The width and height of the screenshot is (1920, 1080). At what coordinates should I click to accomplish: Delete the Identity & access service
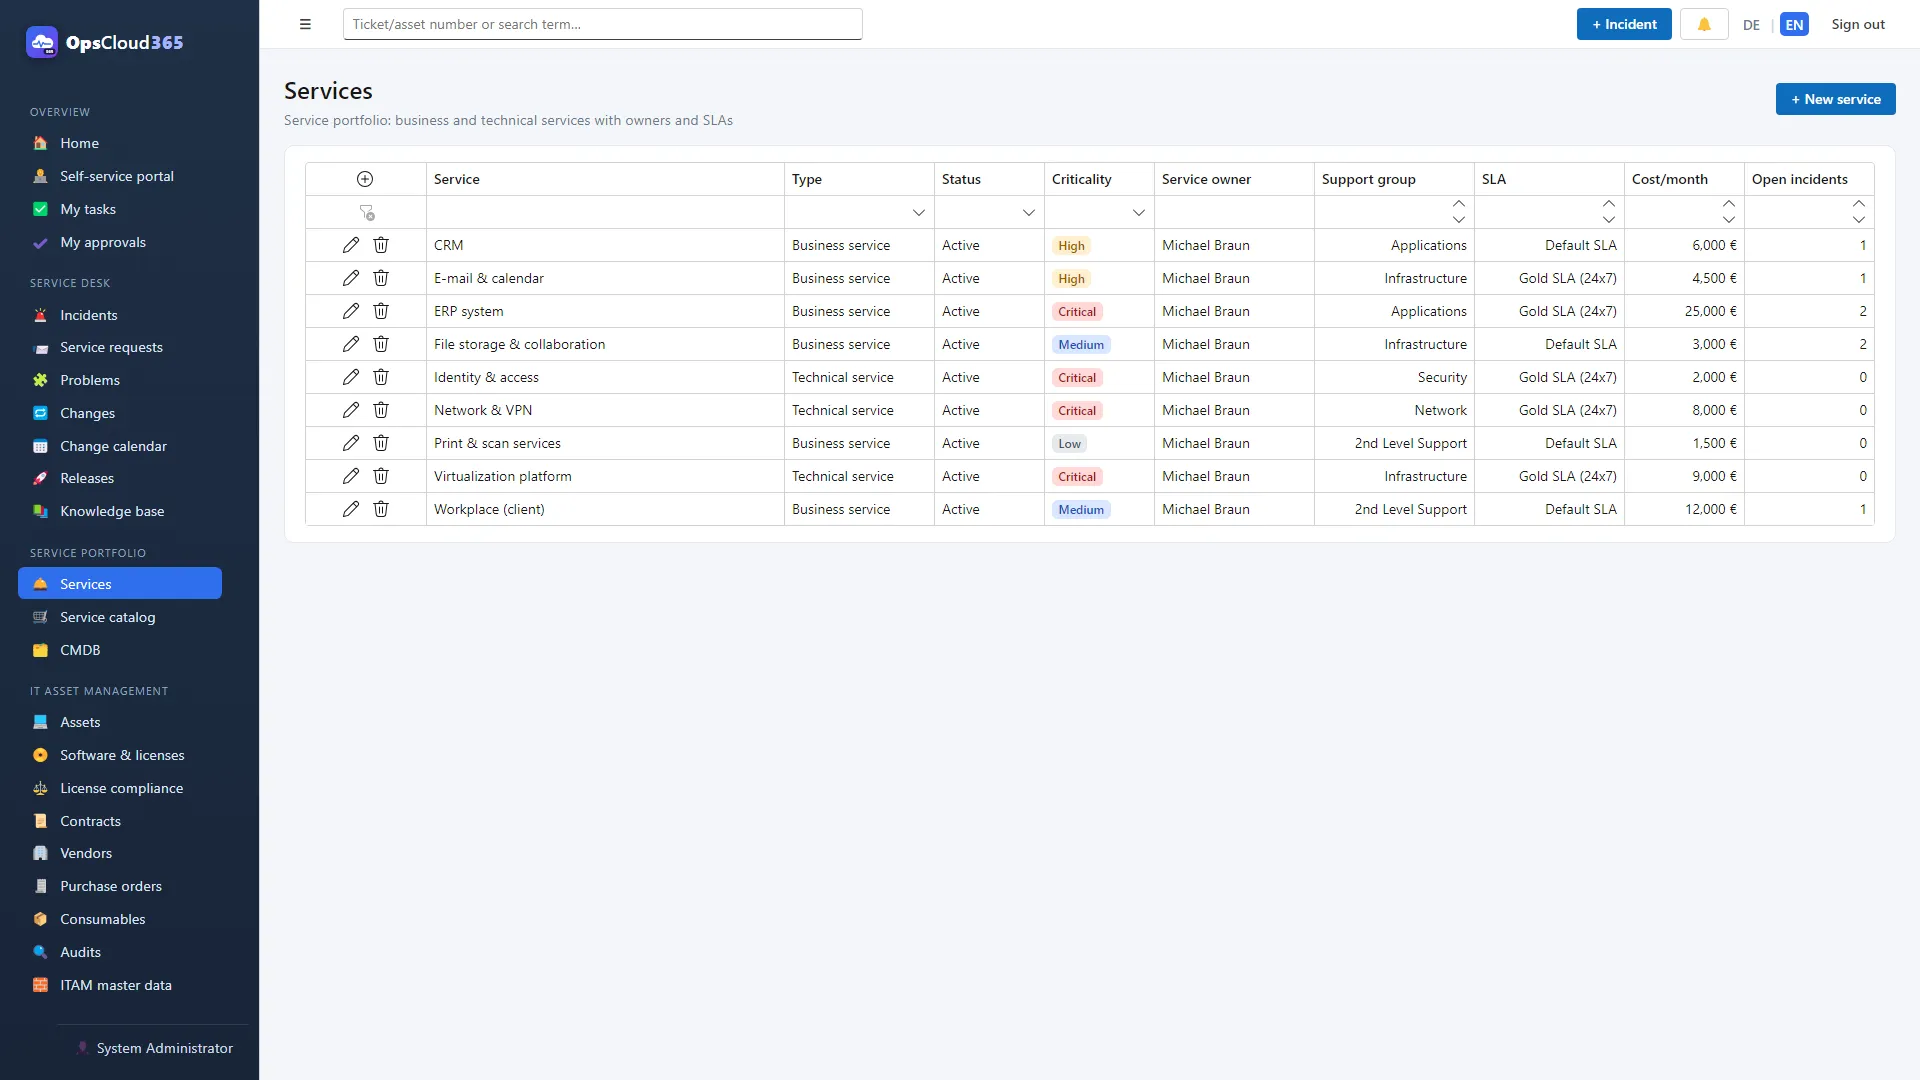click(381, 377)
